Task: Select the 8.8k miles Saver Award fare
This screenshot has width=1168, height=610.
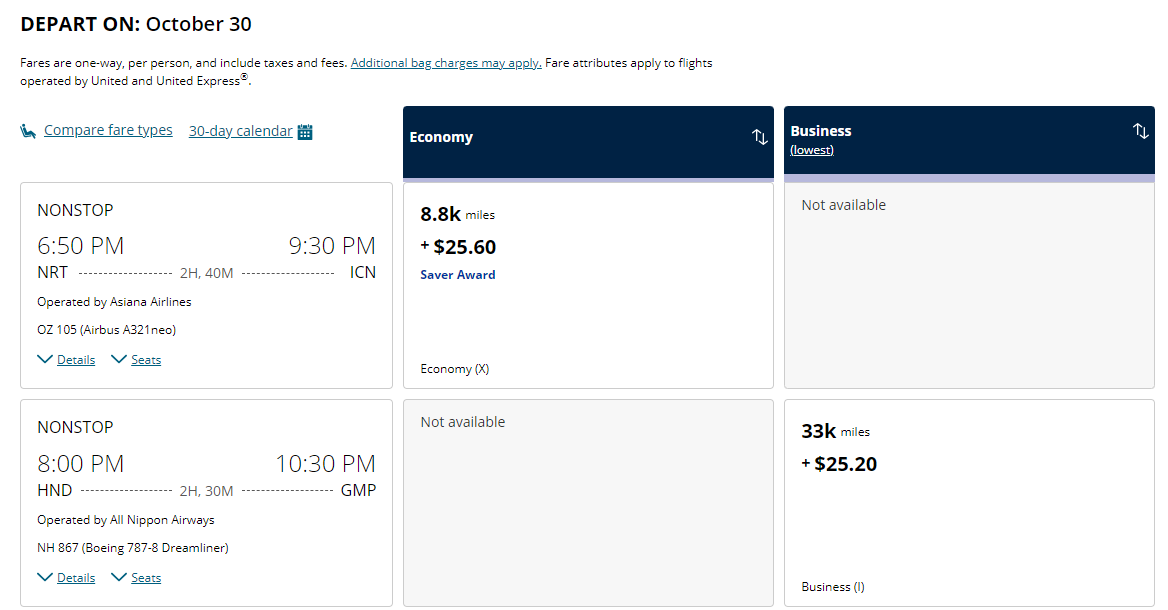Action: pyautogui.click(x=588, y=285)
